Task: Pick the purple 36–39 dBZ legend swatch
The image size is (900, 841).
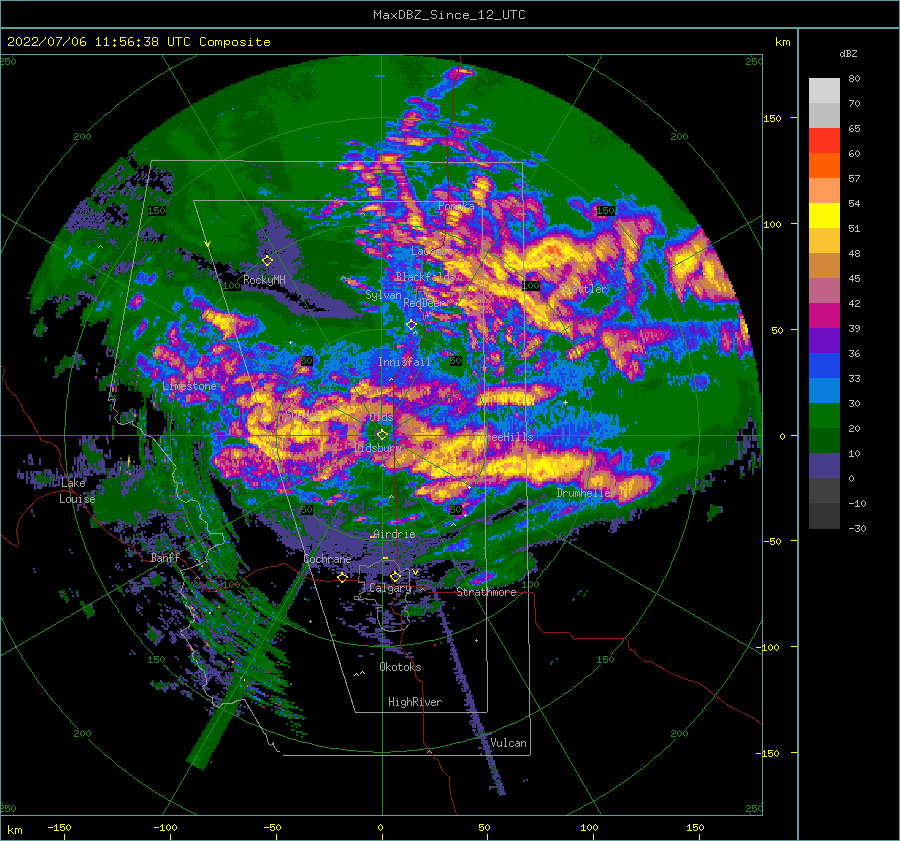Action: coord(824,341)
